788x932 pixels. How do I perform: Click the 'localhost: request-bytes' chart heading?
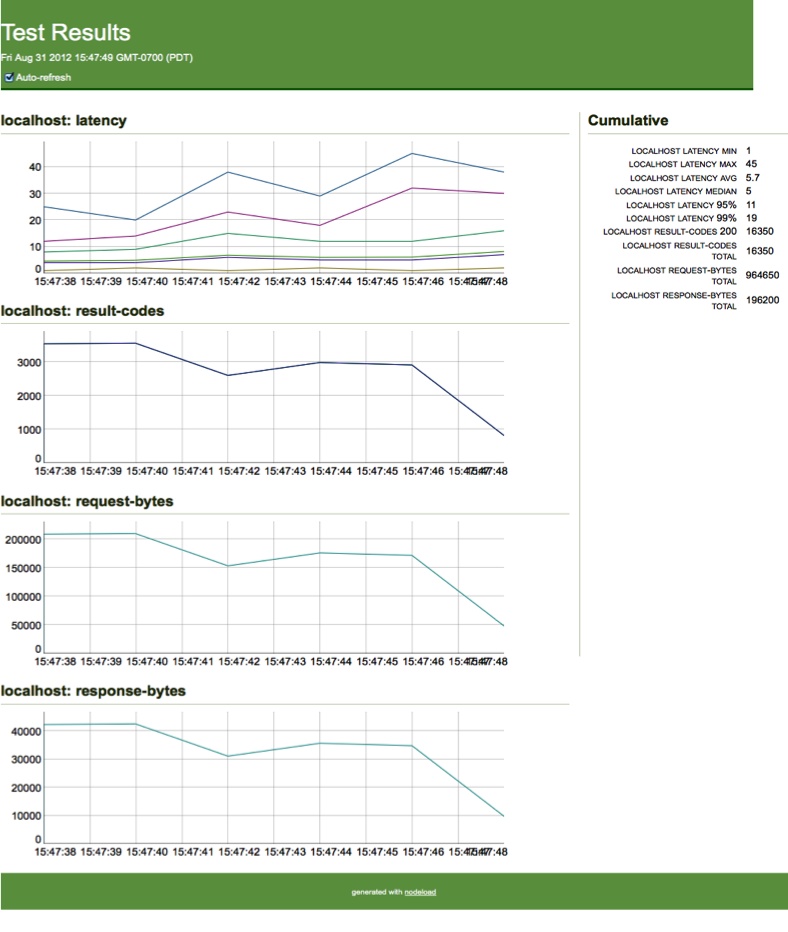[87, 501]
